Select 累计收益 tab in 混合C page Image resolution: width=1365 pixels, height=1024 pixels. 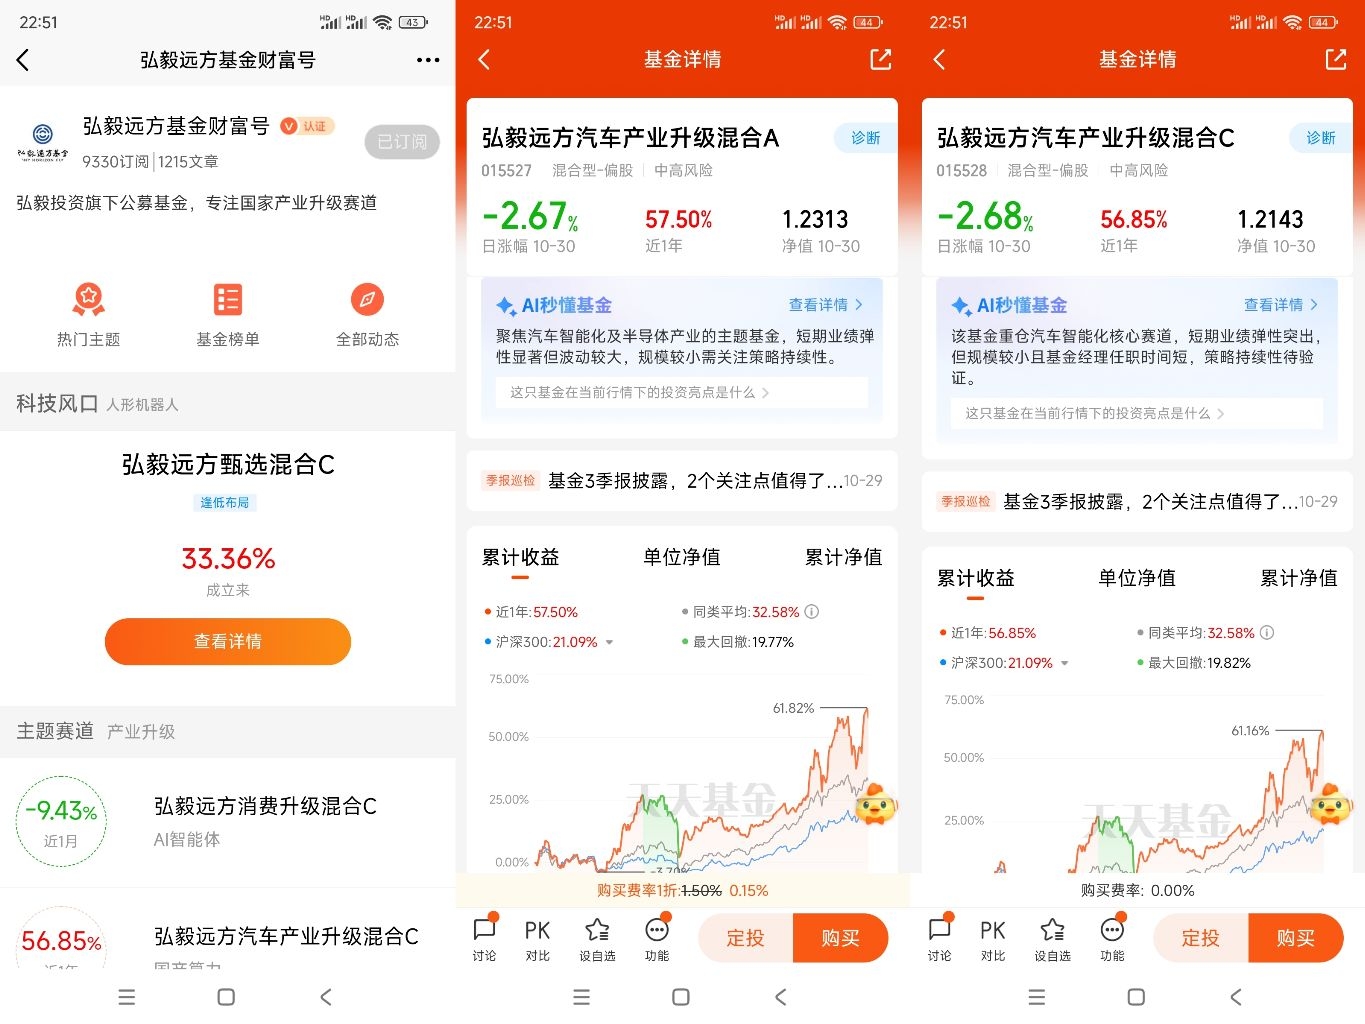click(975, 578)
